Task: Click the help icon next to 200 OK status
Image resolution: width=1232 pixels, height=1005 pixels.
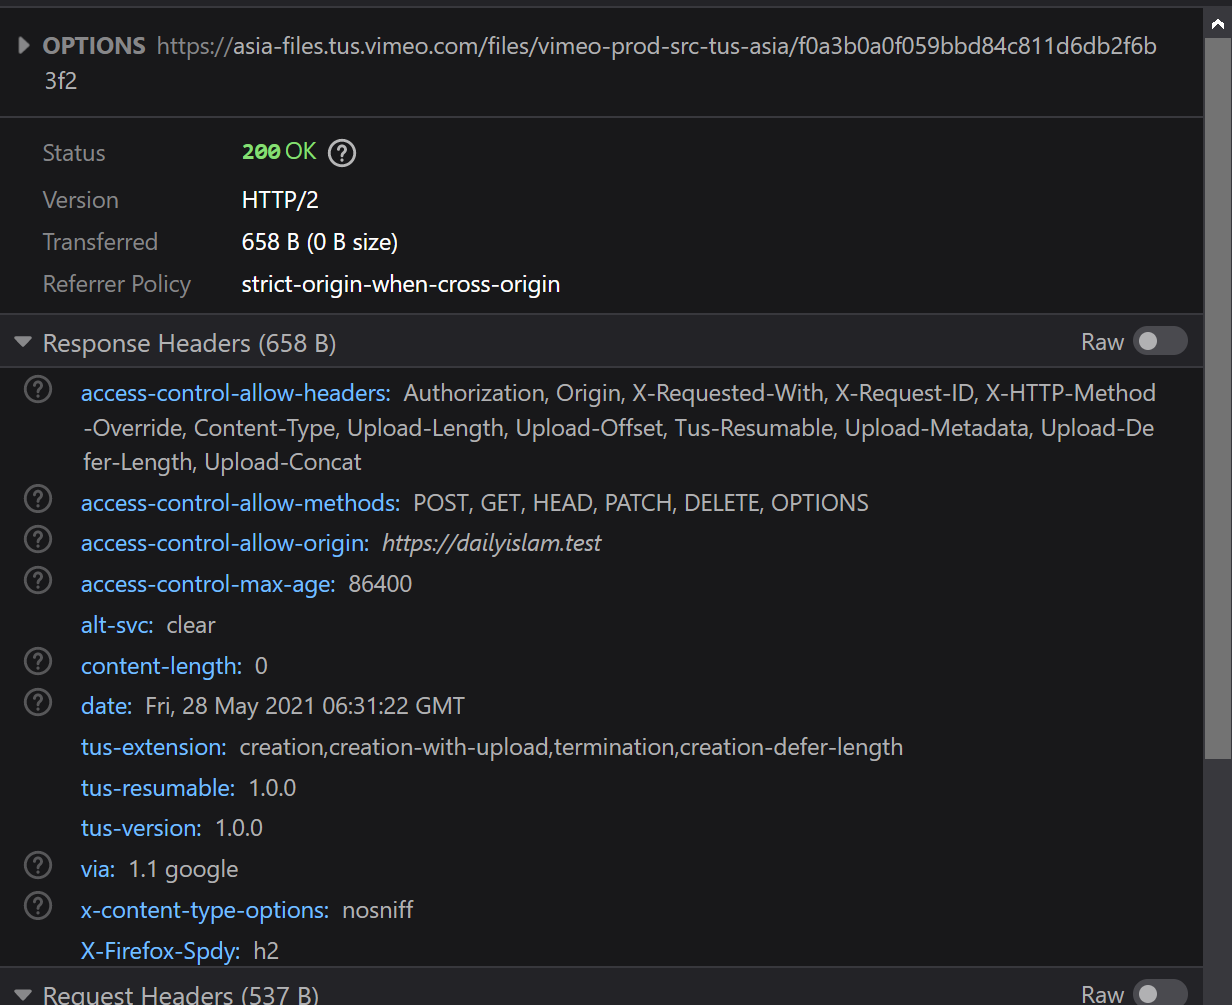Action: 341,153
